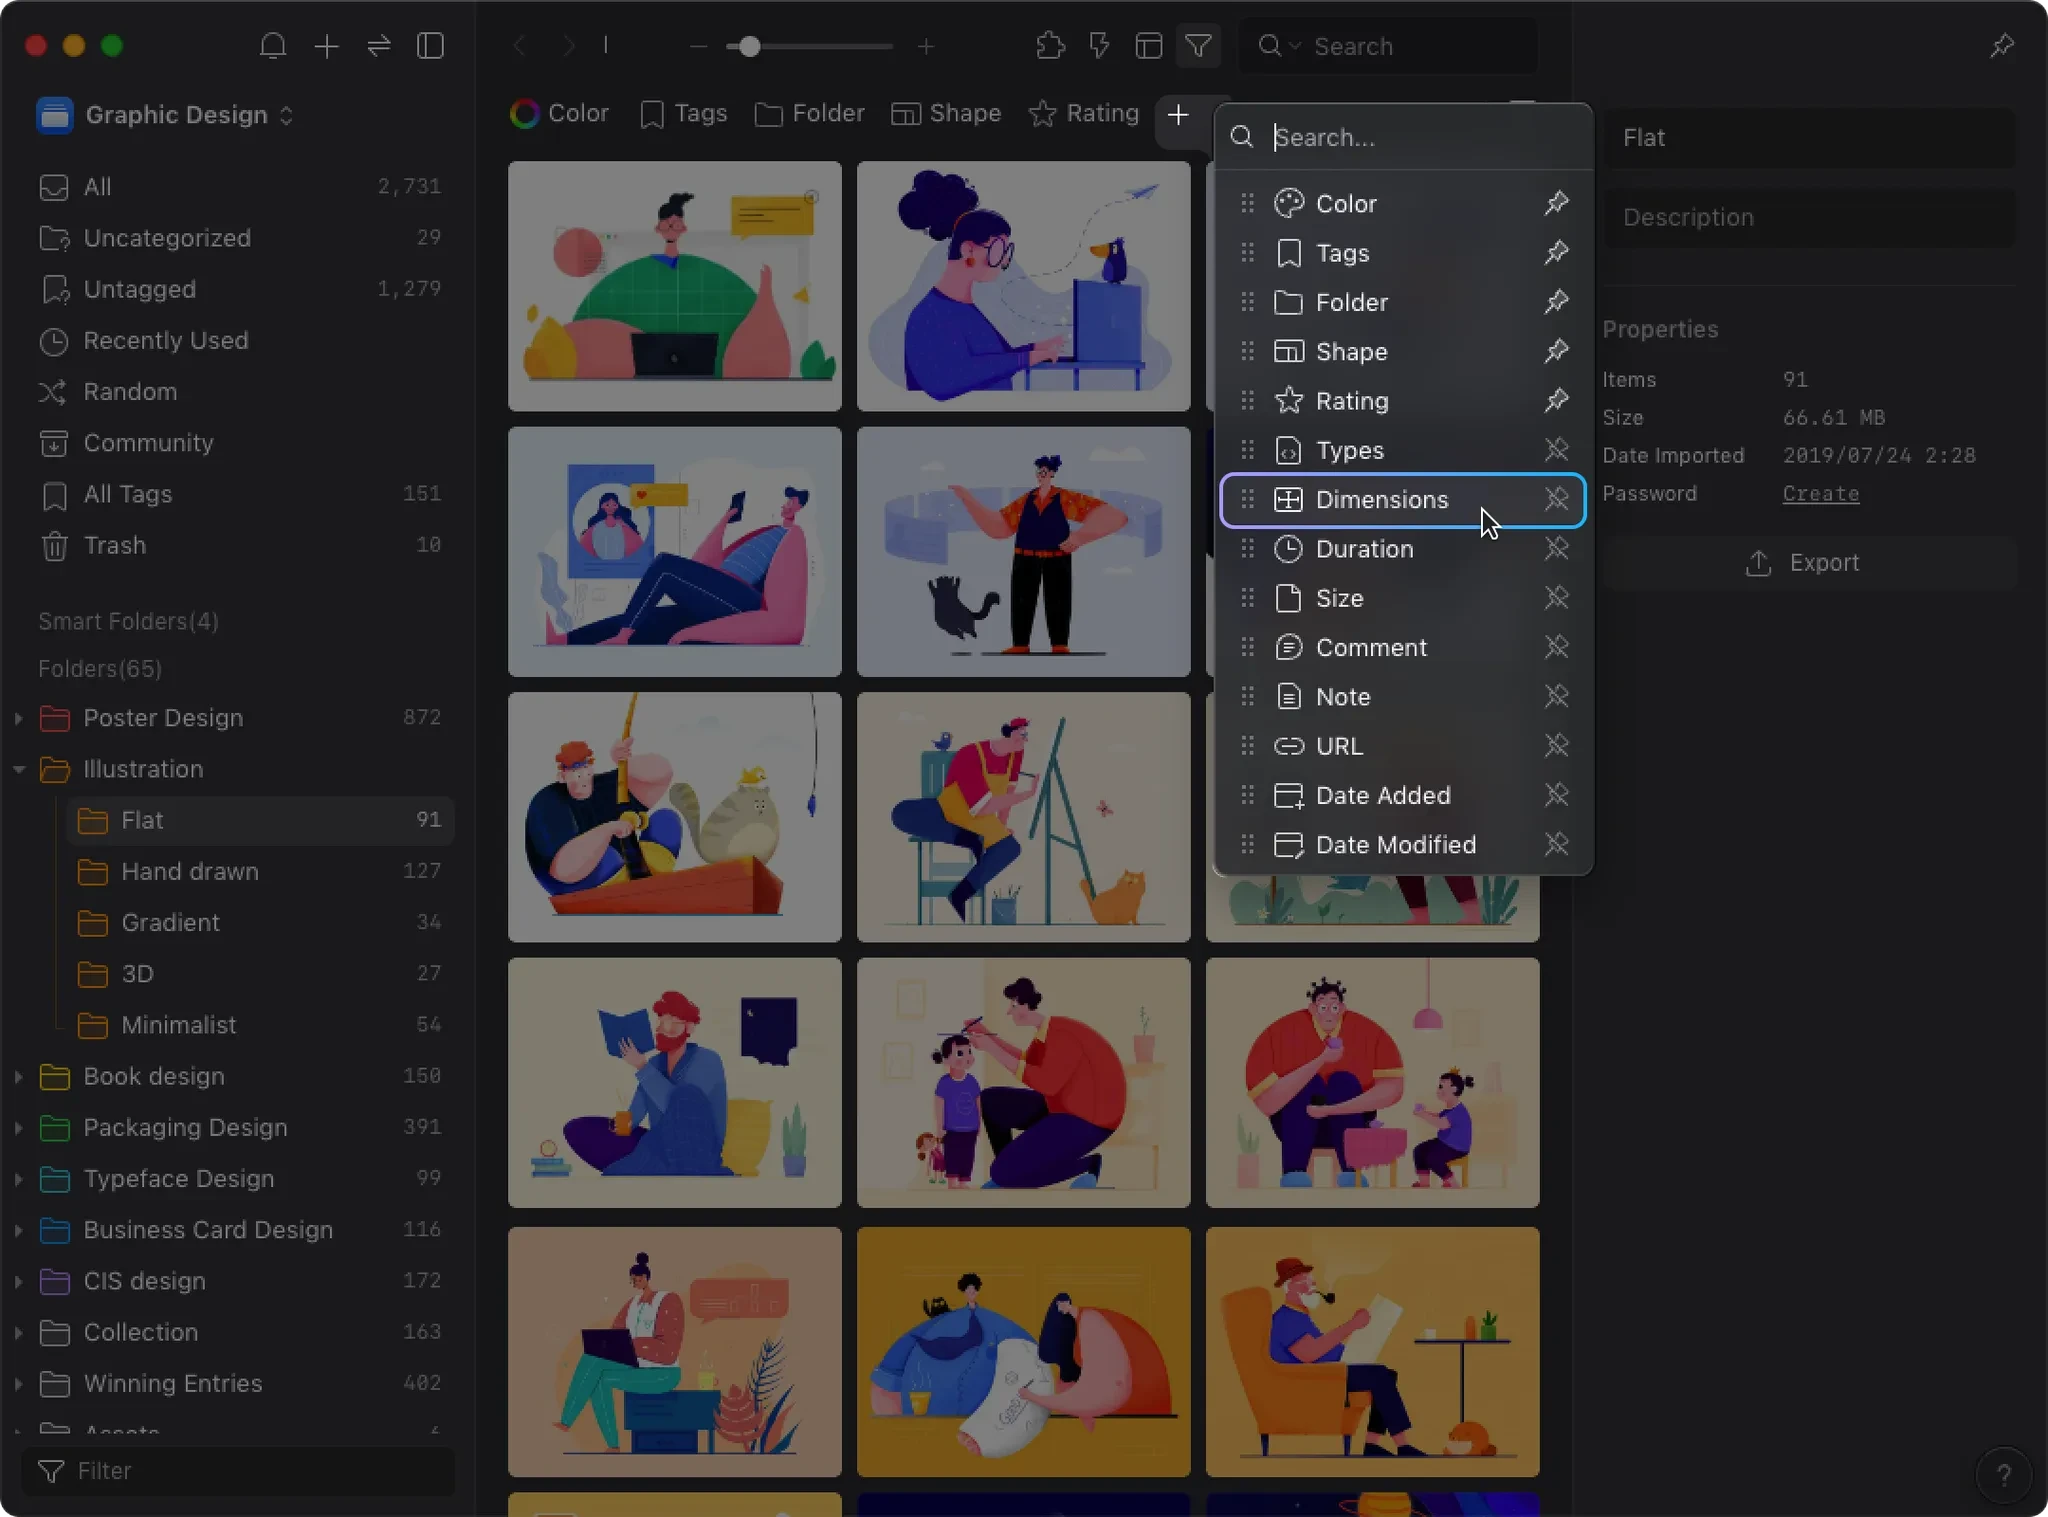The height and width of the screenshot is (1517, 2048).
Task: Pin the Size filter
Action: pos(1556,597)
